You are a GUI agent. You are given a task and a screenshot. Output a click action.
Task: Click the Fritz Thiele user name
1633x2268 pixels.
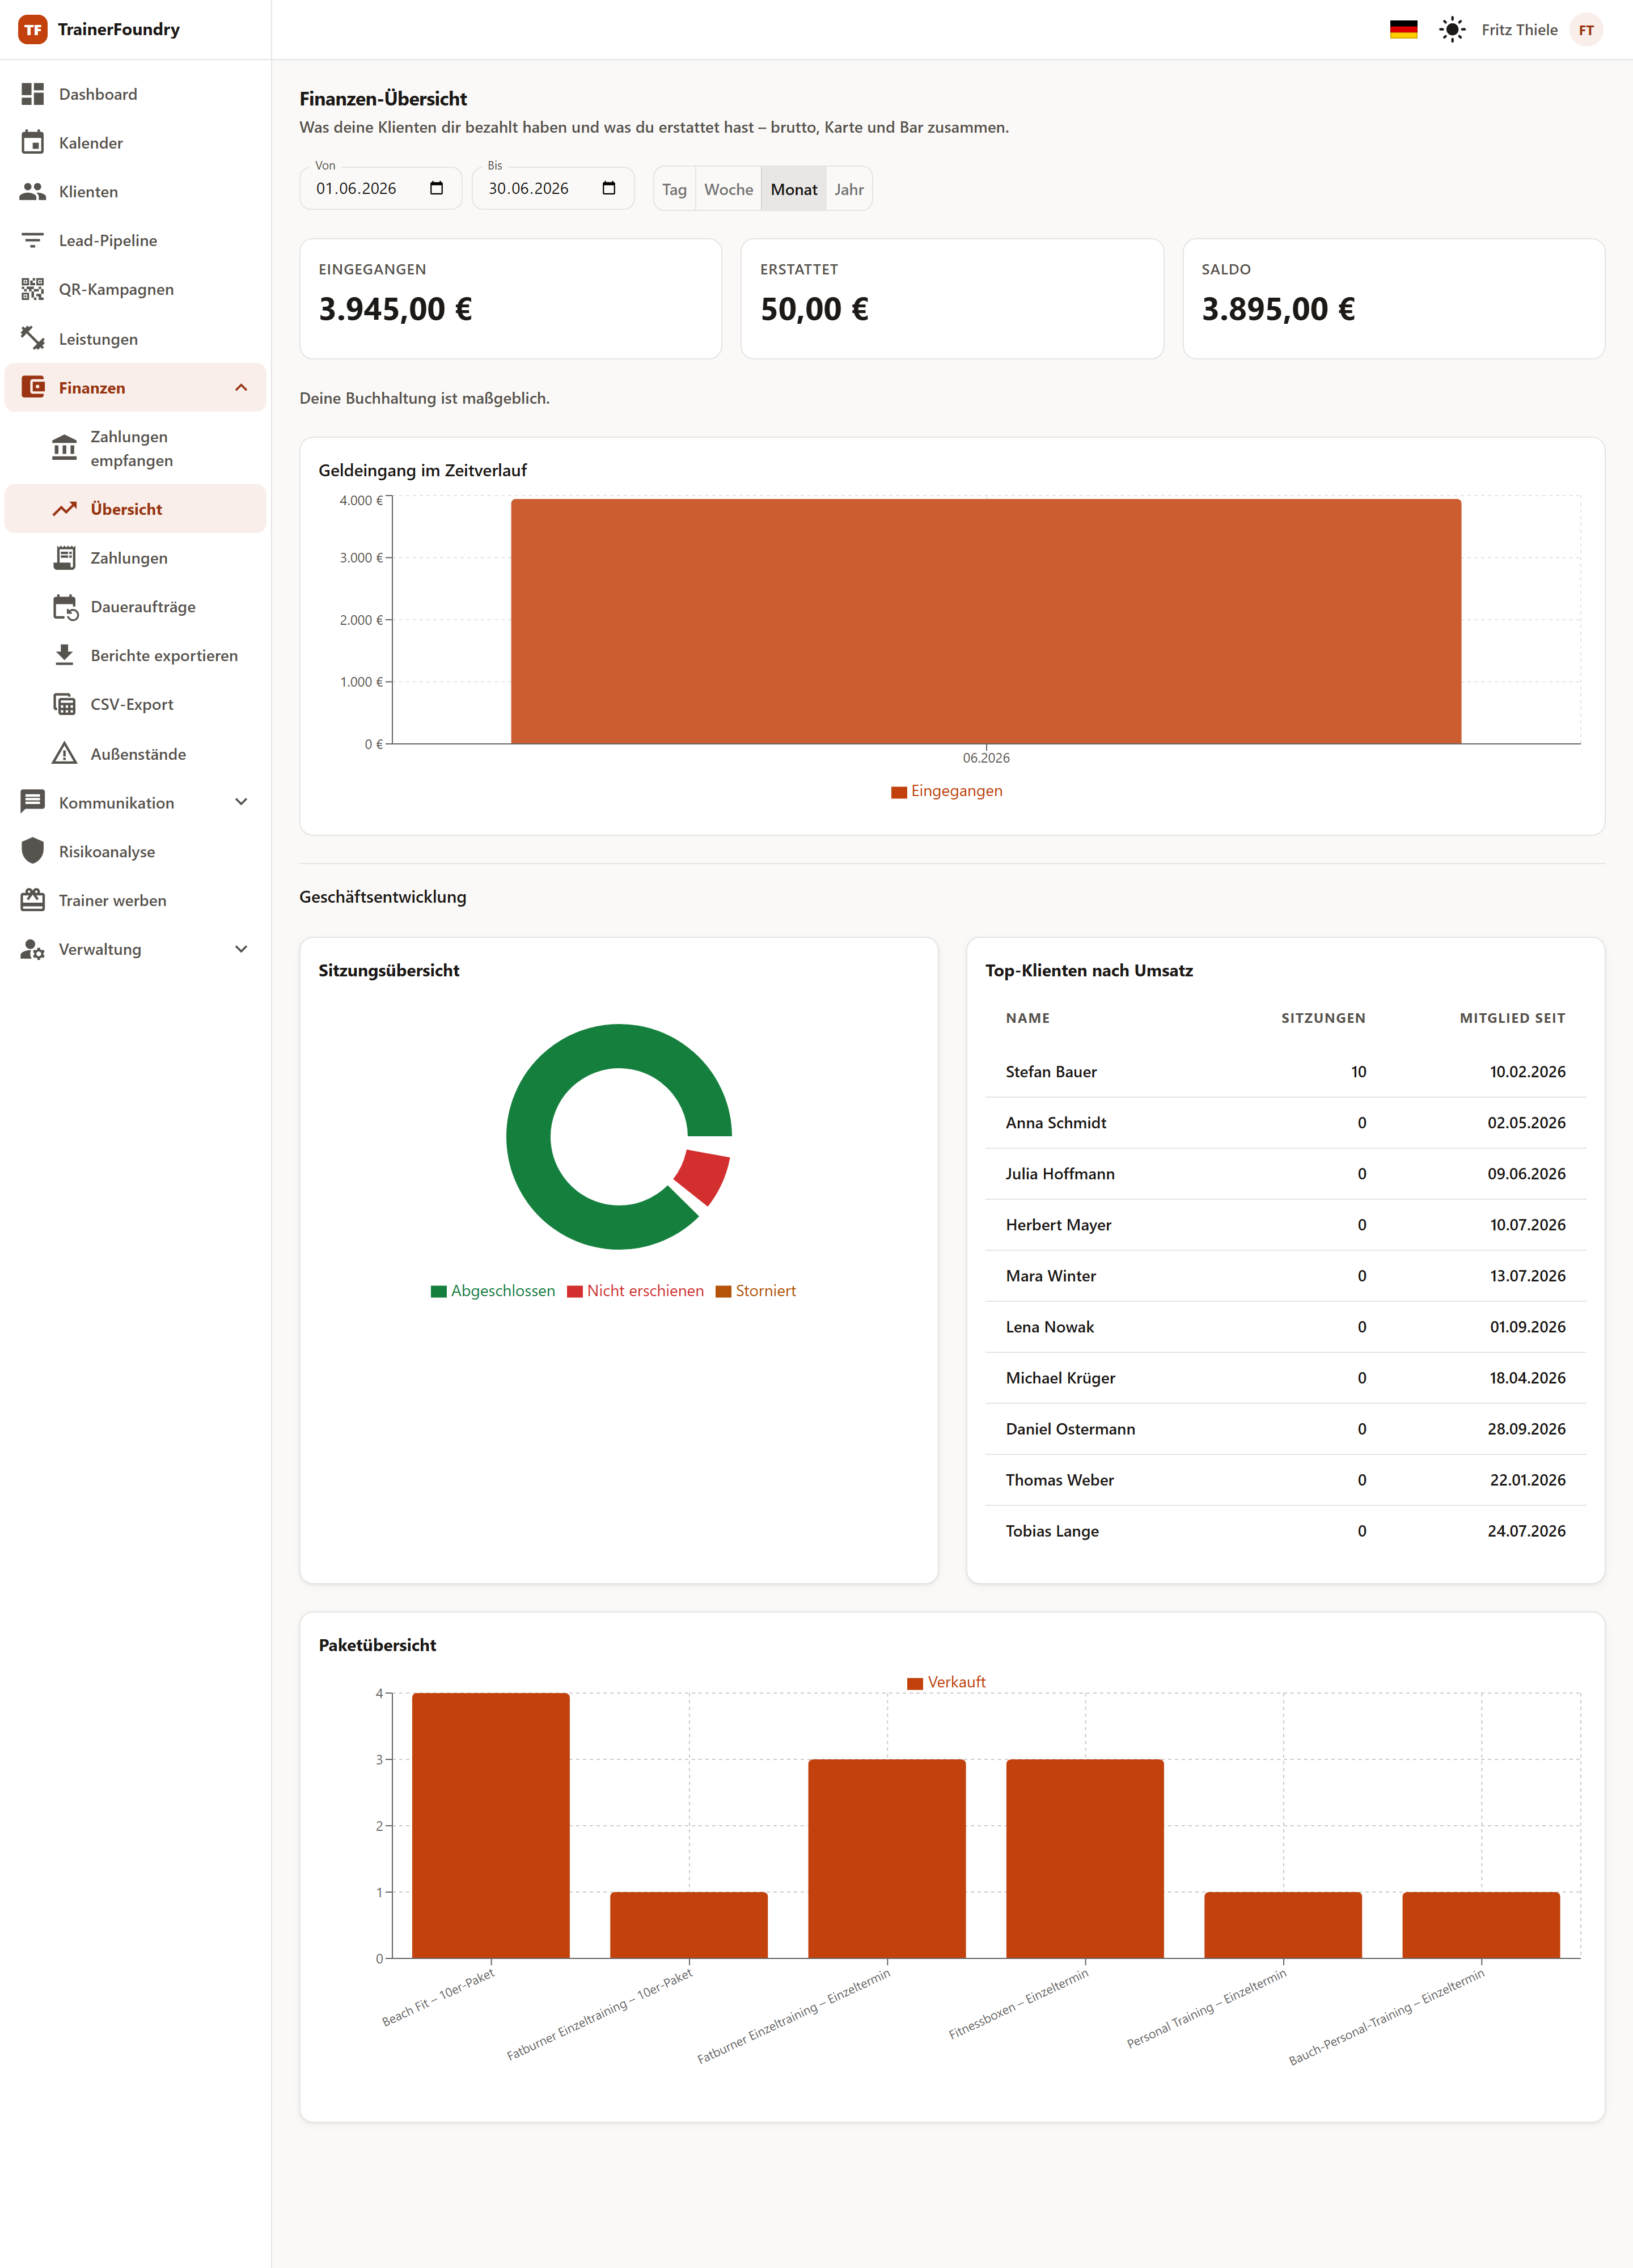[x=1519, y=30]
